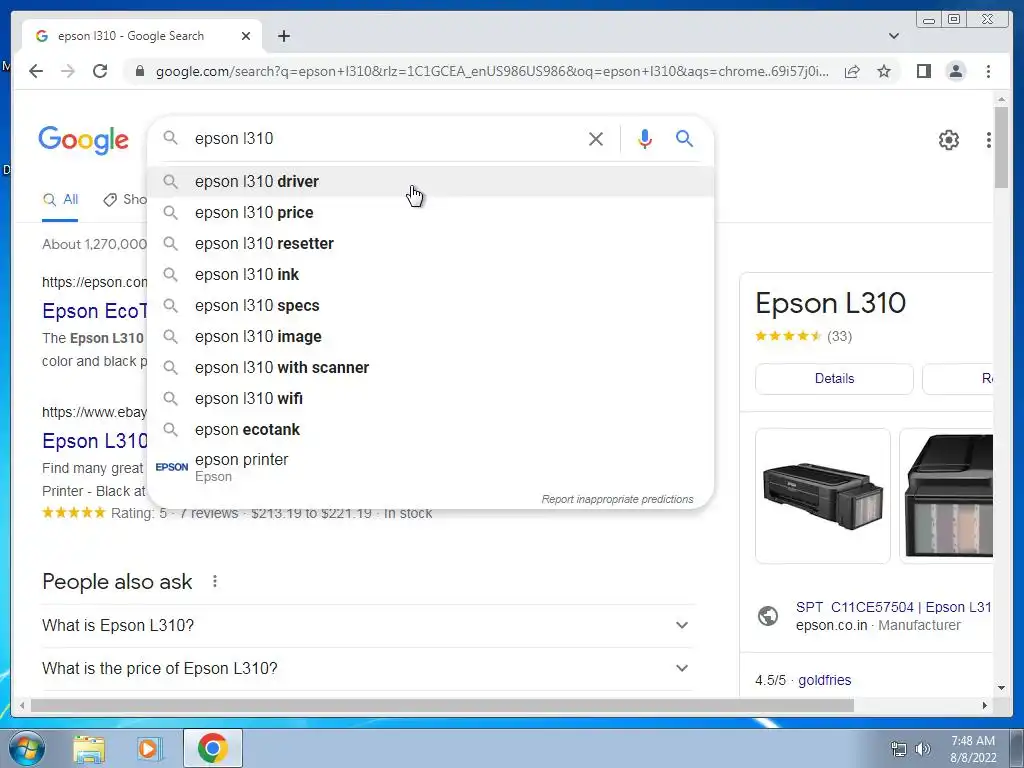Viewport: 1024px width, 768px height.
Task: Open first Epson L310 printer thumbnail
Action: point(823,496)
